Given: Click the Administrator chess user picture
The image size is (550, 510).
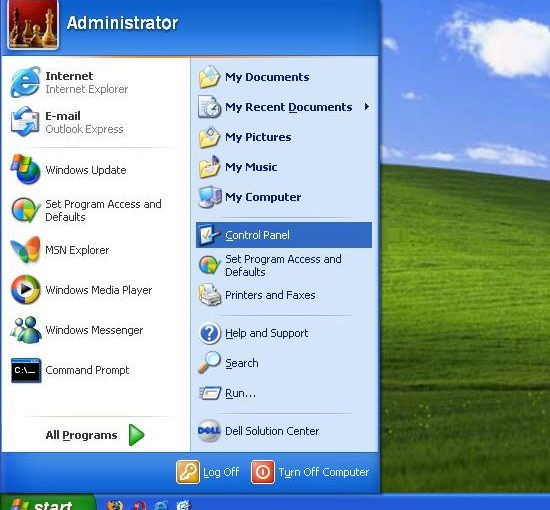Looking at the screenshot, I should click(33, 25).
